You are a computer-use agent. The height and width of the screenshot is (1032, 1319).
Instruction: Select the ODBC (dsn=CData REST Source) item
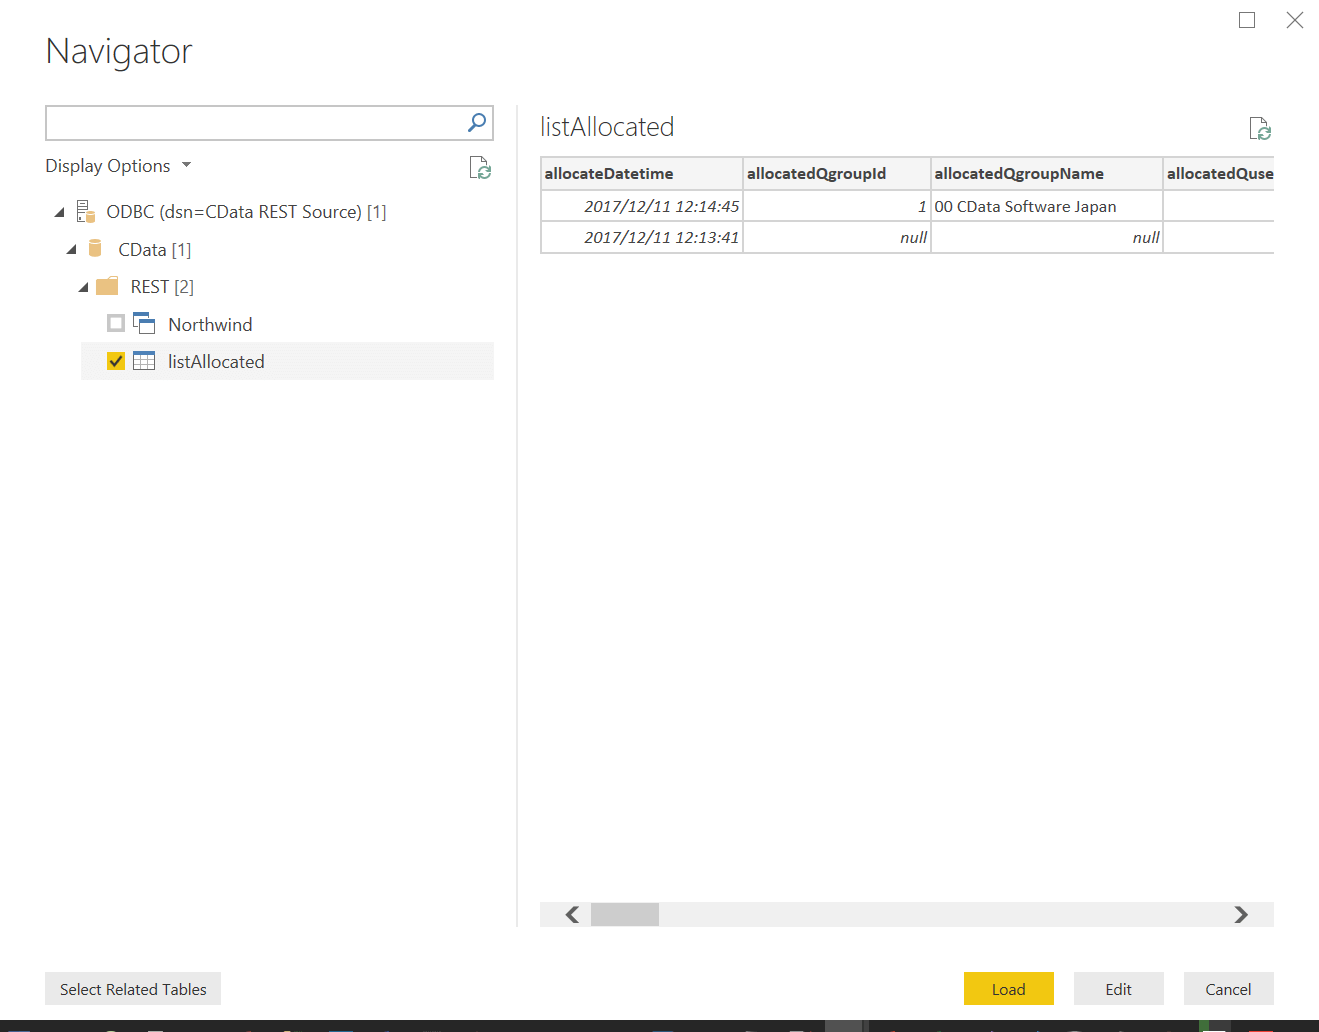(246, 212)
